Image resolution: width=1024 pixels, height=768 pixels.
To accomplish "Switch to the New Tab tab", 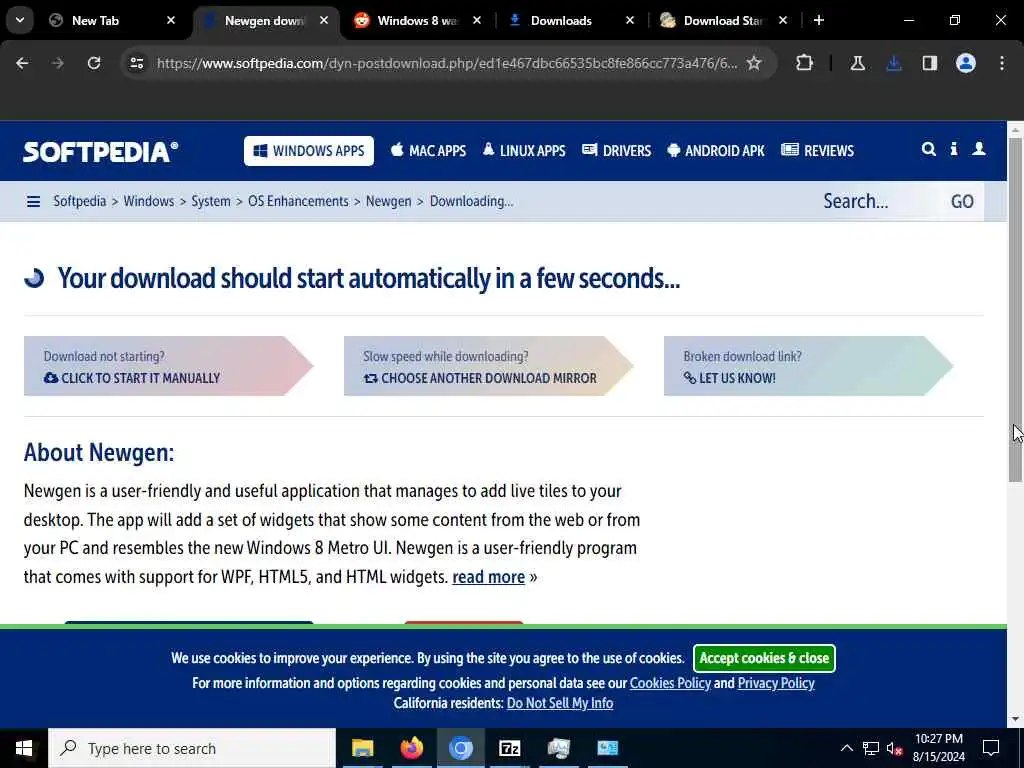I will 112,20.
